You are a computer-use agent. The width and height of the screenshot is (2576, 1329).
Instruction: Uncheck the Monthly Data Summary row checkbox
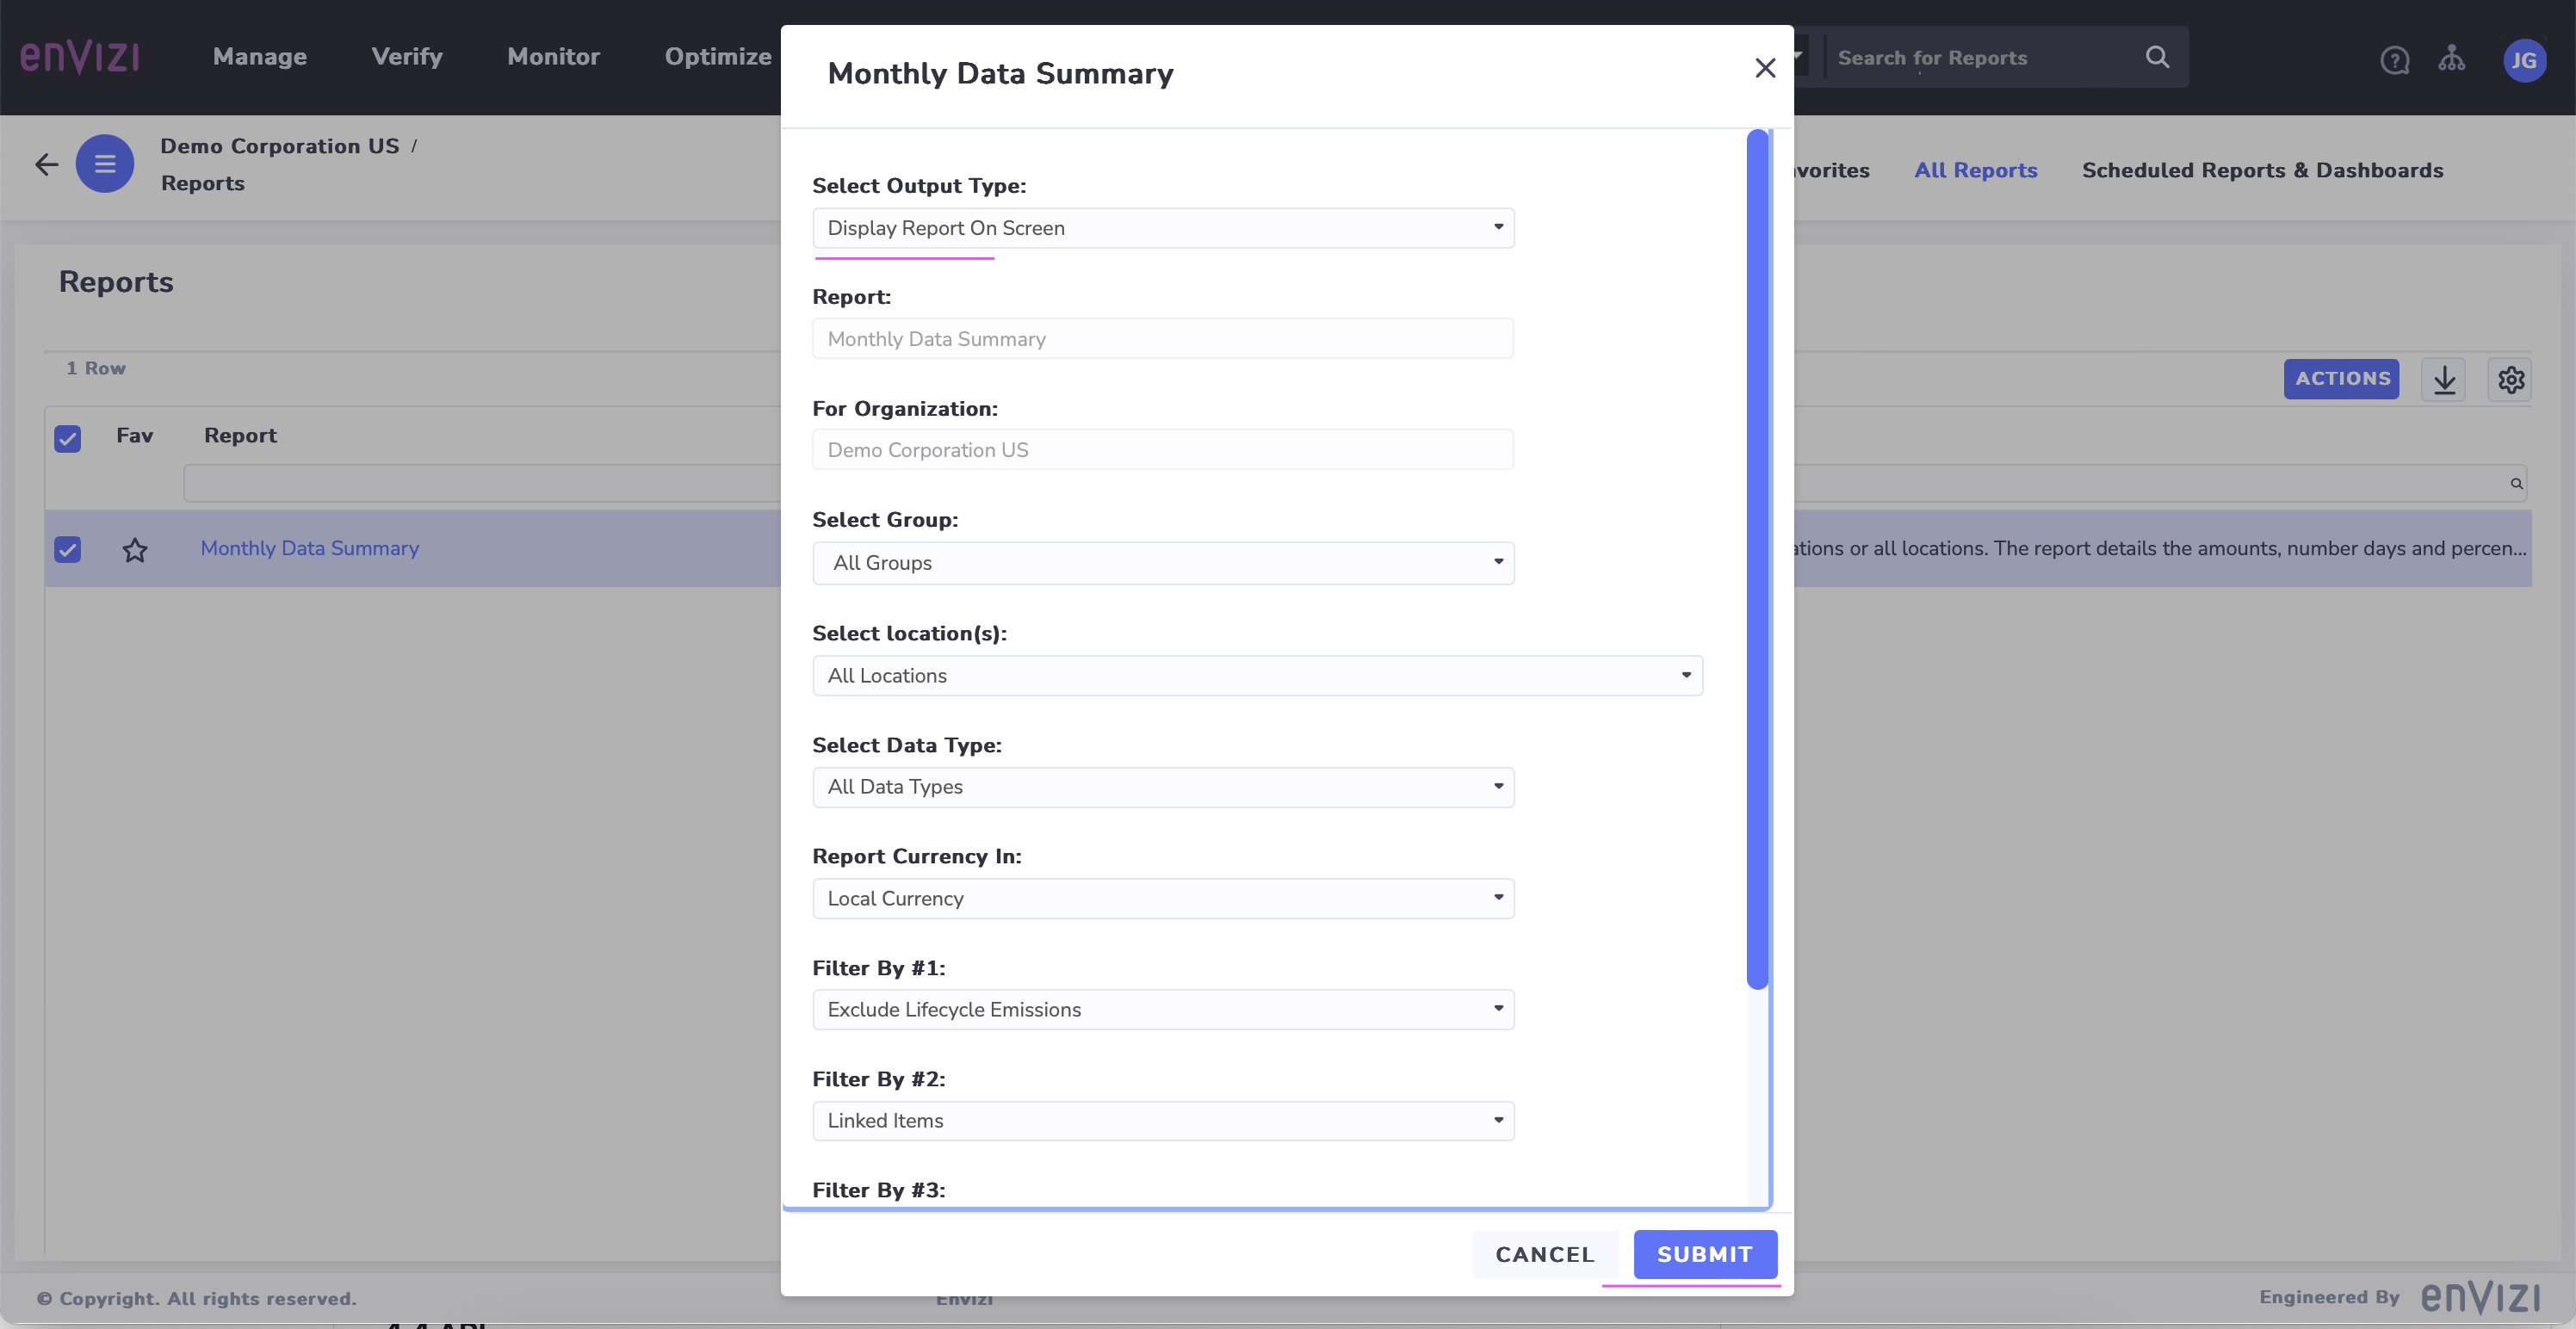pyautogui.click(x=67, y=549)
